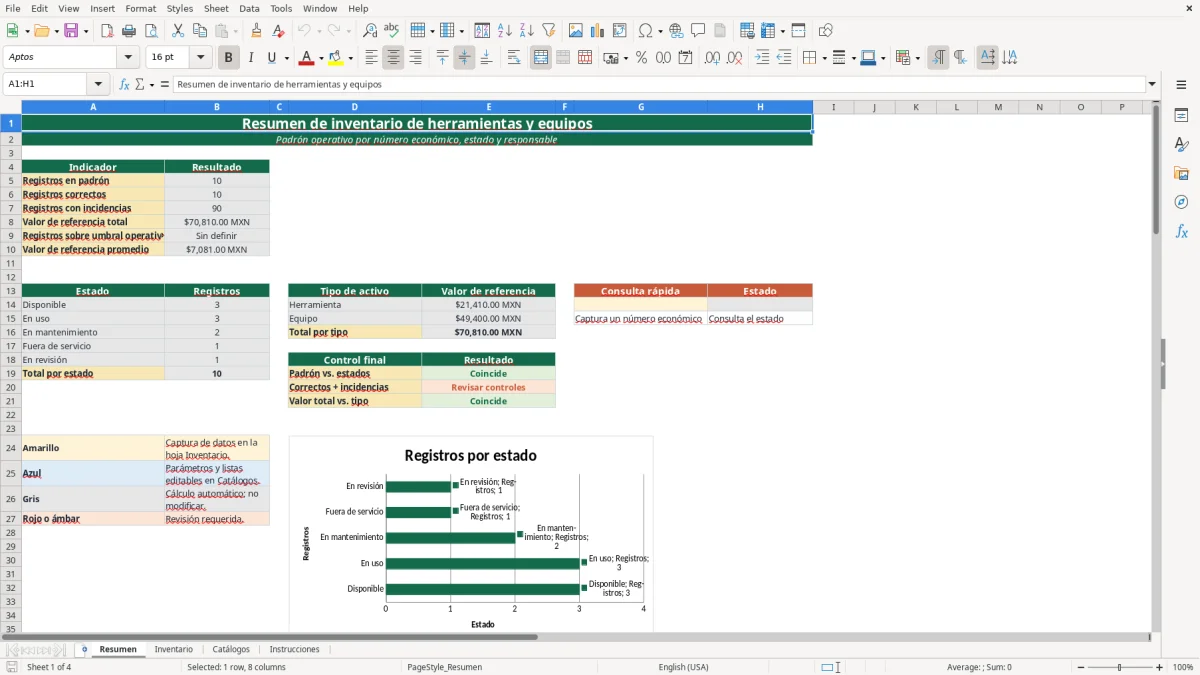Viewport: 1200px width, 675px height.
Task: Open Find and Replace
Action: (370, 31)
